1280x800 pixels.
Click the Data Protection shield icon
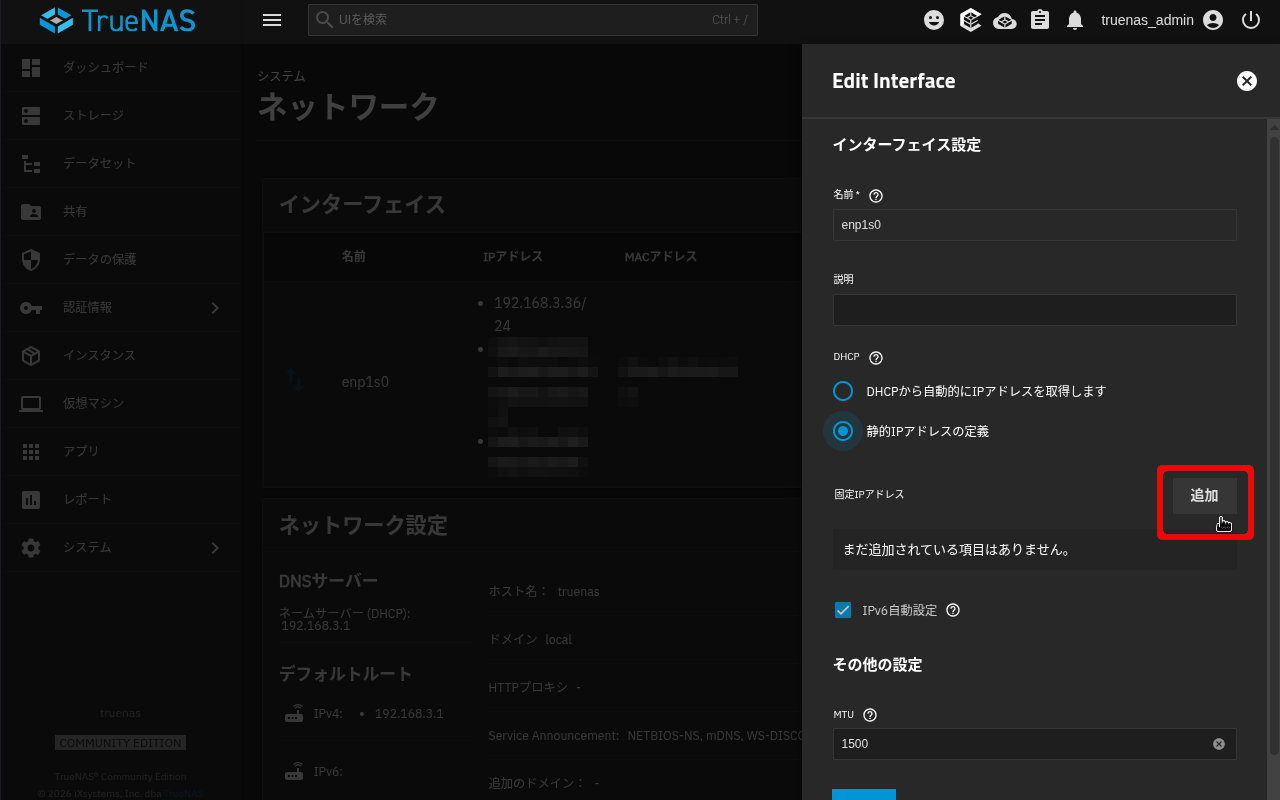tap(31, 259)
